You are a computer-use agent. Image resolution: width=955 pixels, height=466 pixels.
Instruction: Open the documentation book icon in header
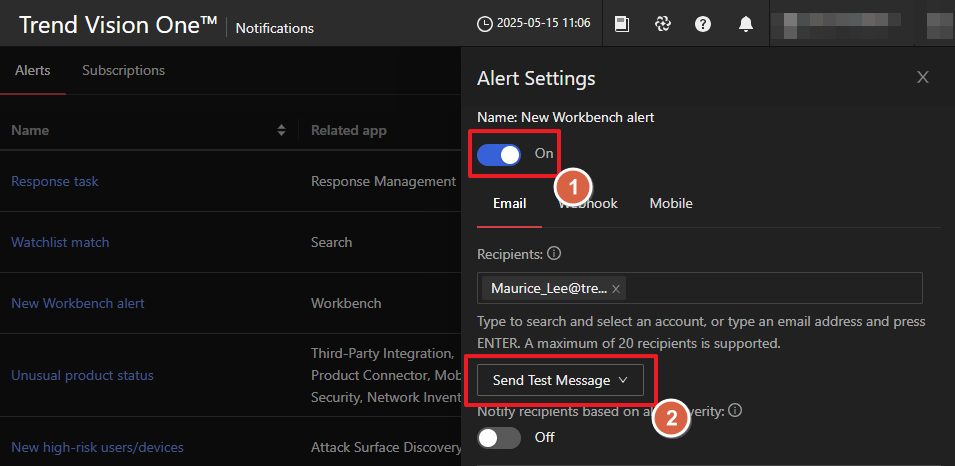622,24
